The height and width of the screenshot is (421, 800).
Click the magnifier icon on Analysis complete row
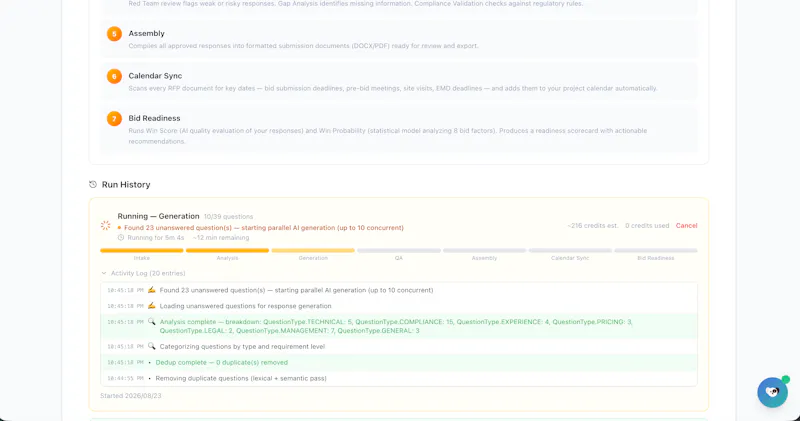(x=152, y=321)
